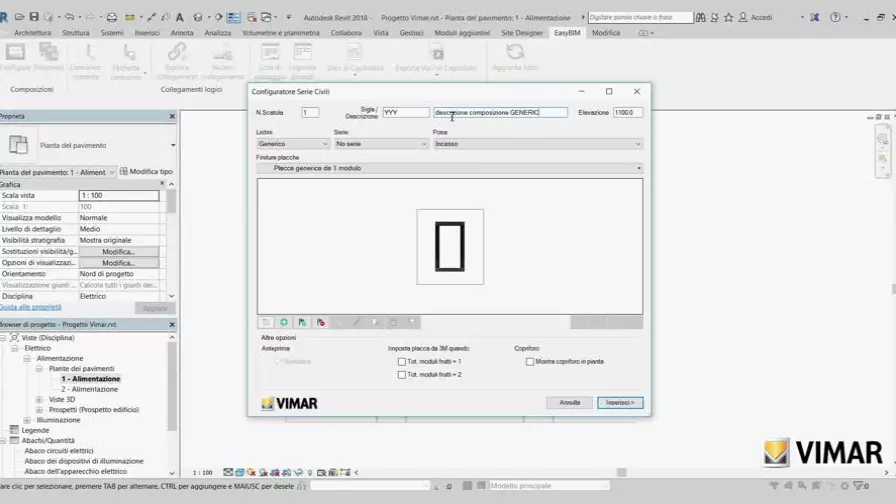
Task: Undo last action in quick toolbar
Action: [70, 17]
